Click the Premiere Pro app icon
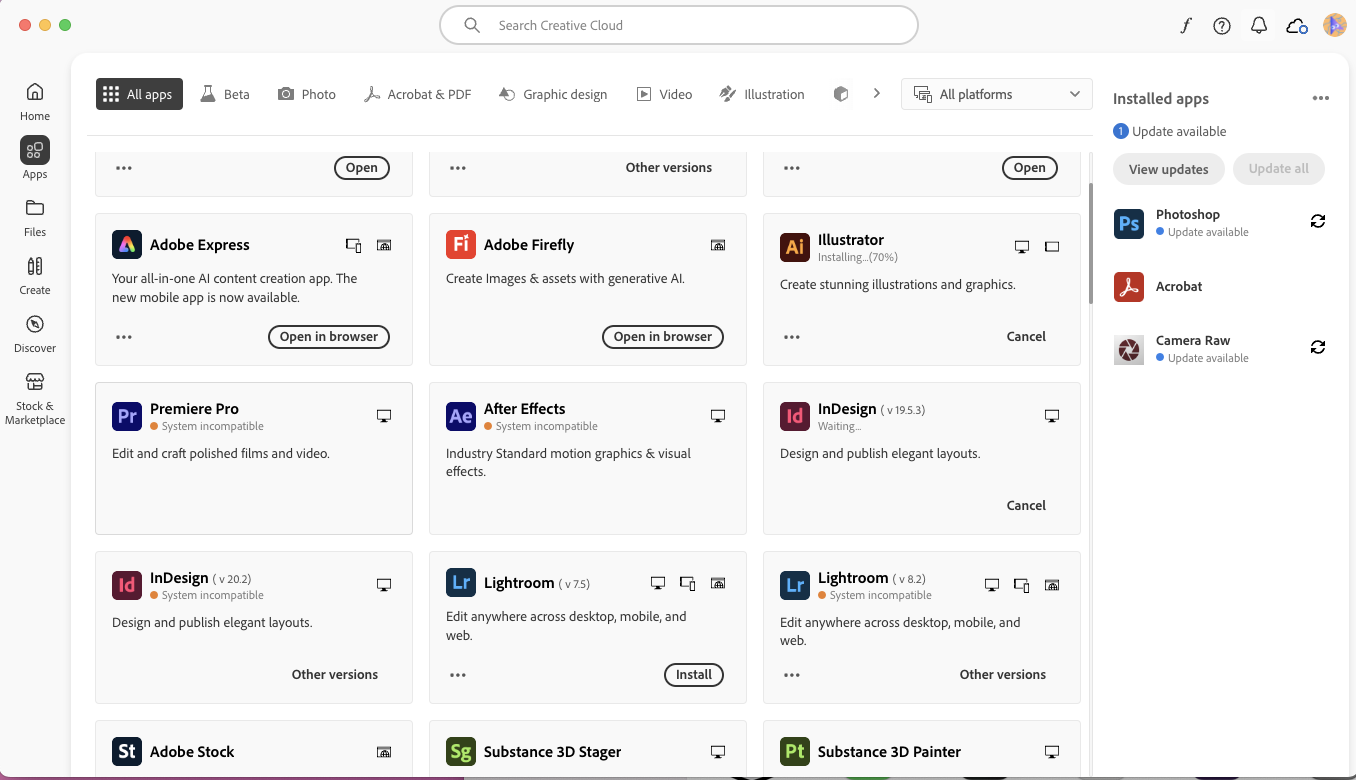Image resolution: width=1356 pixels, height=780 pixels. [x=127, y=416]
